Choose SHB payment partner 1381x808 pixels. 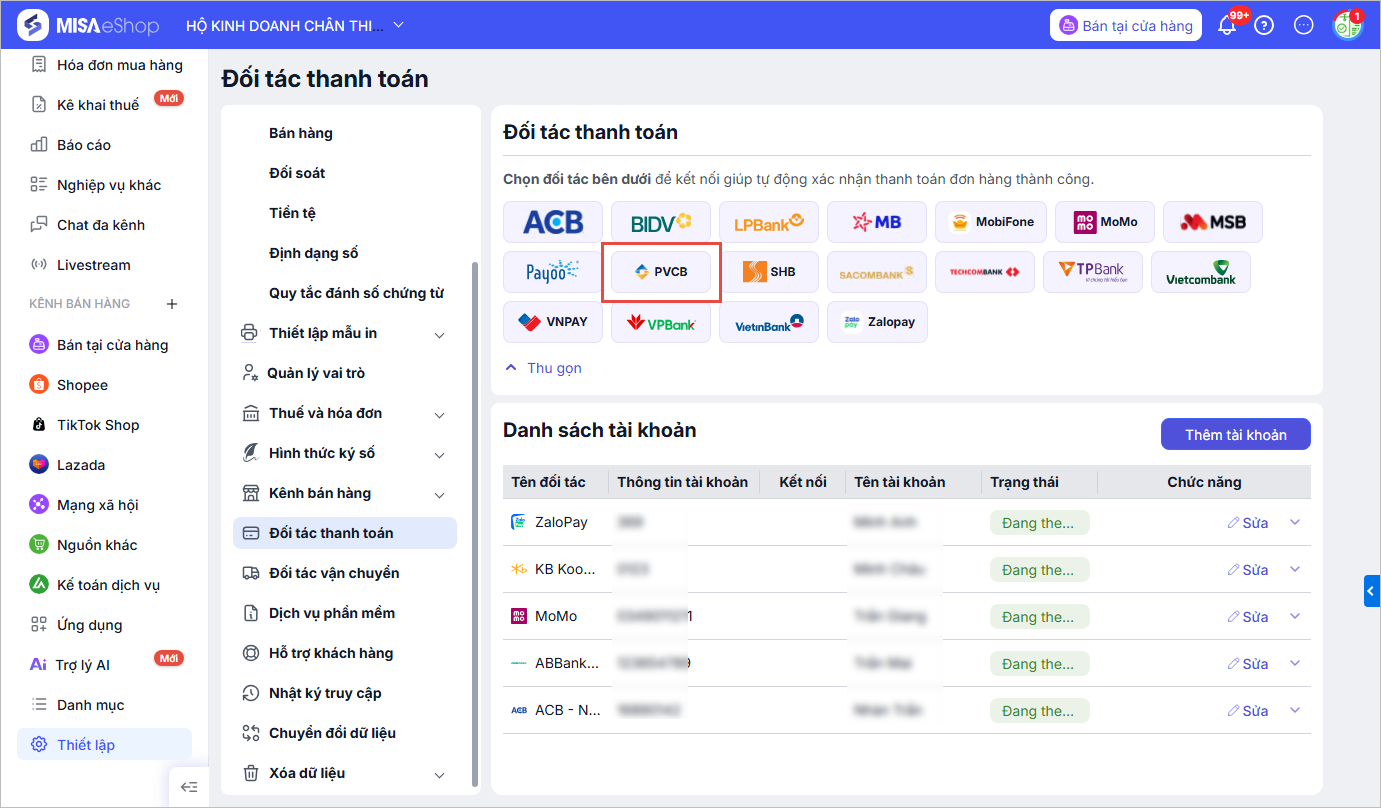pyautogui.click(x=769, y=272)
